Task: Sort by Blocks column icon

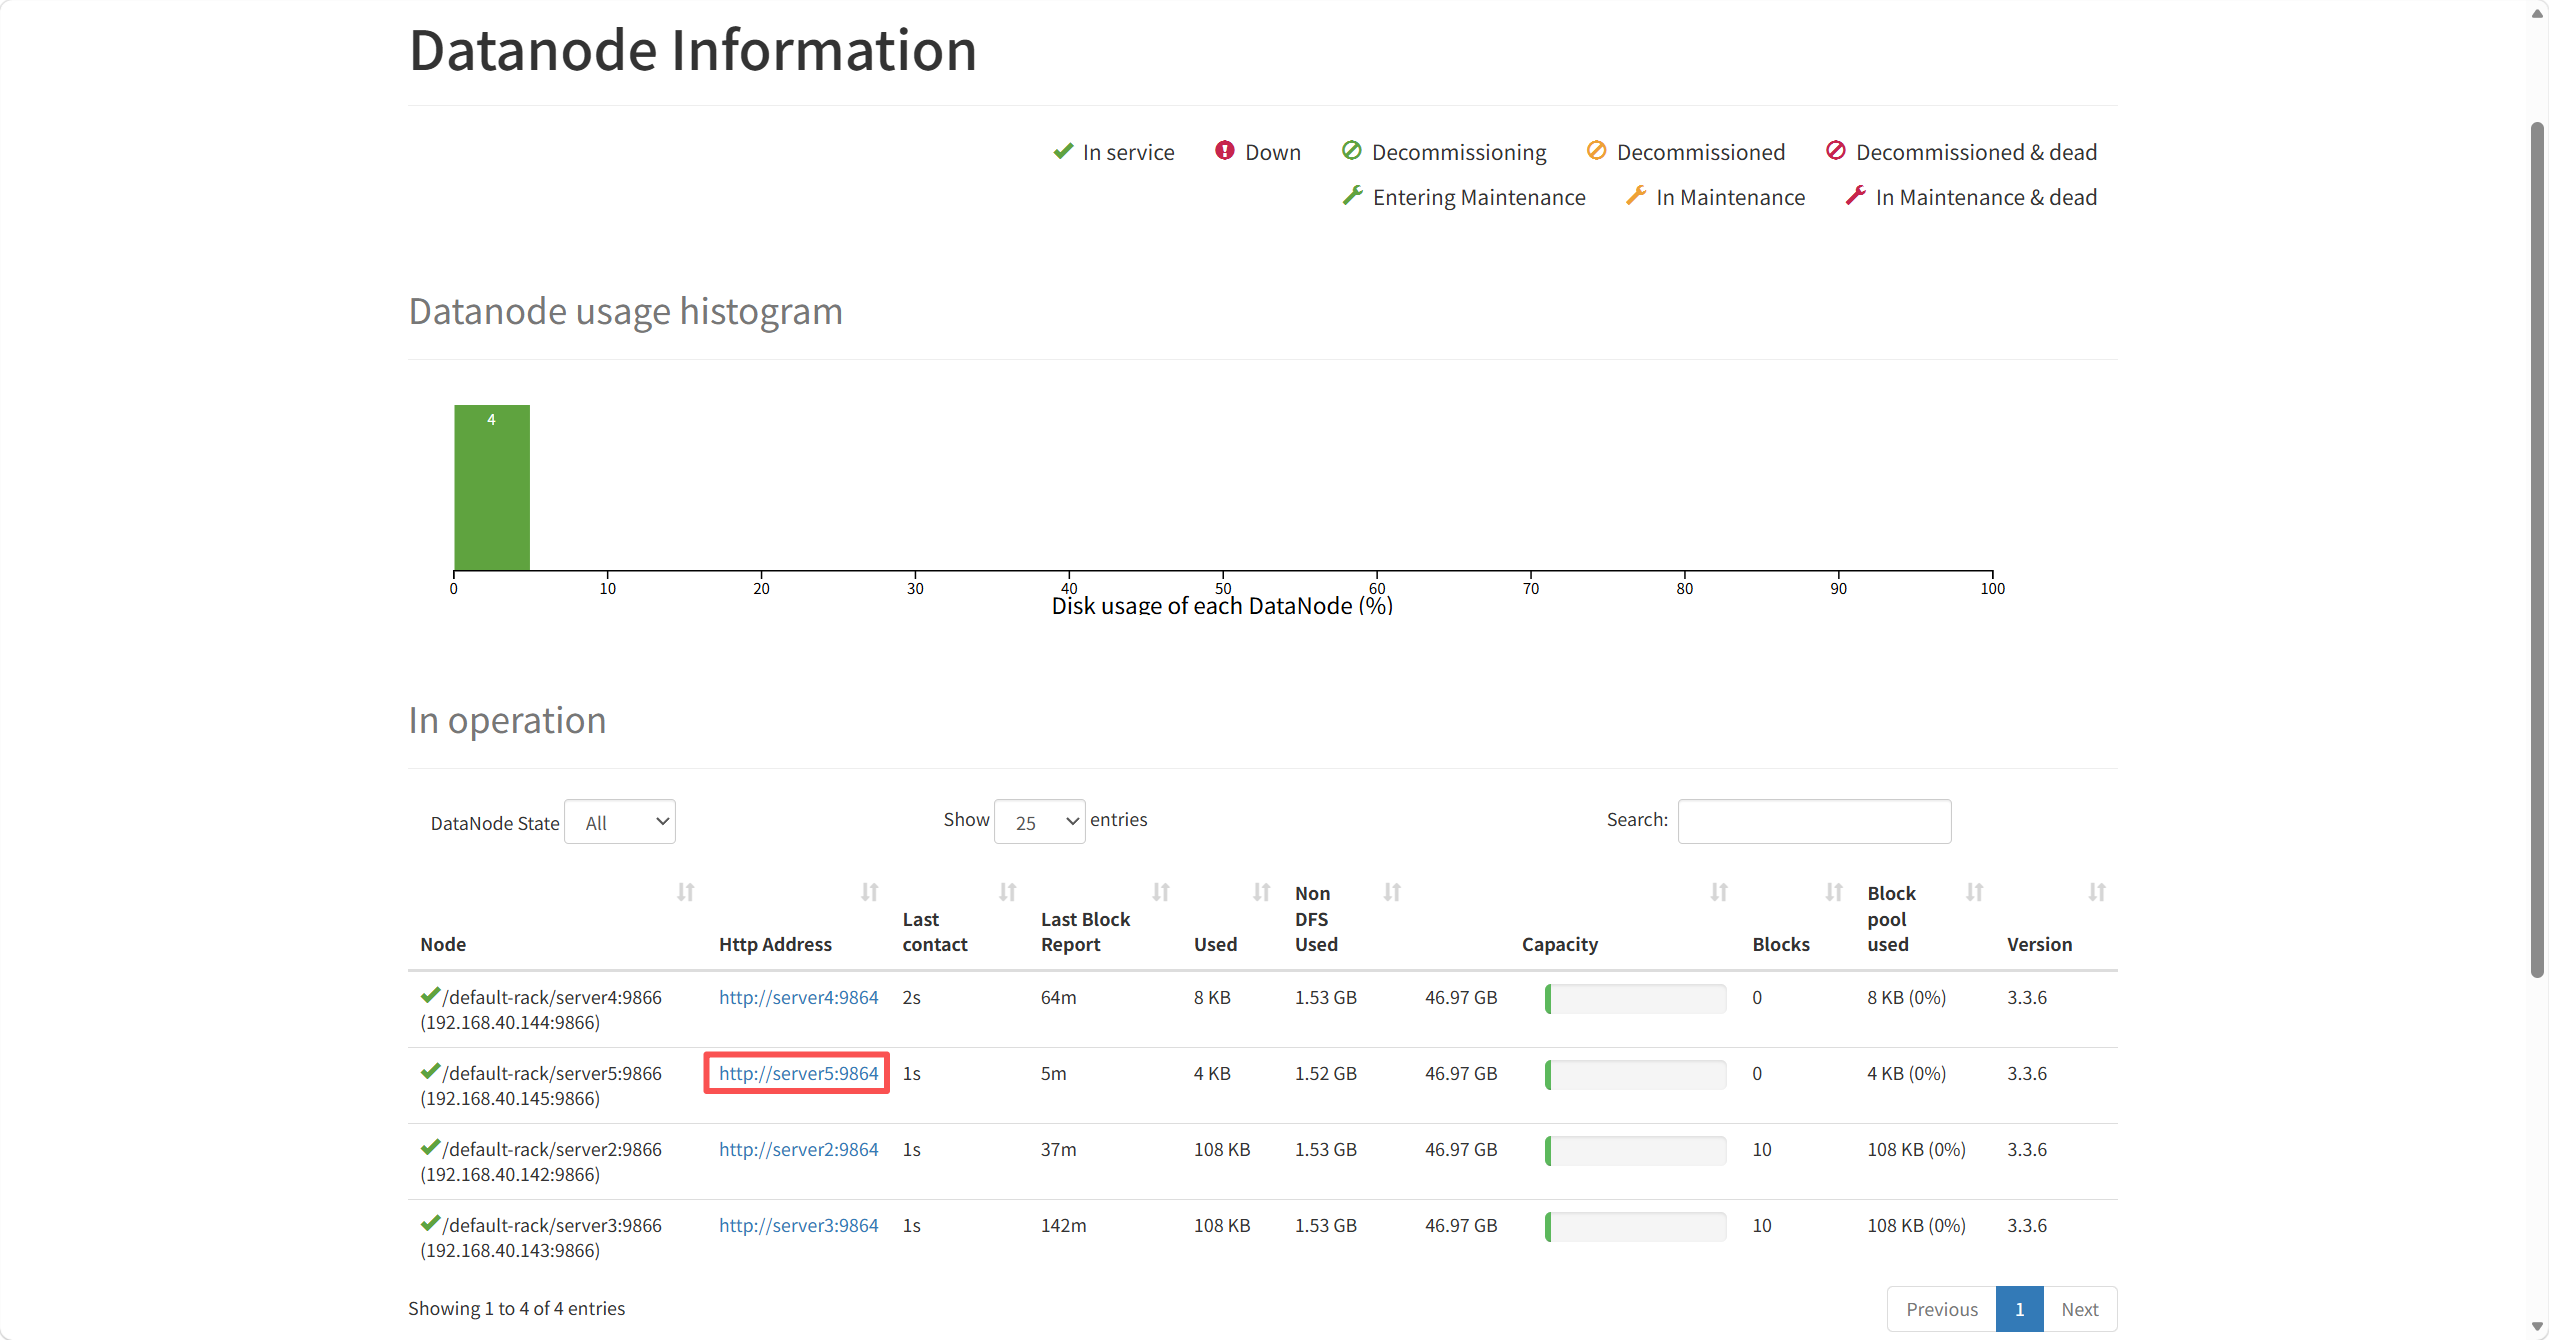Action: (1833, 892)
